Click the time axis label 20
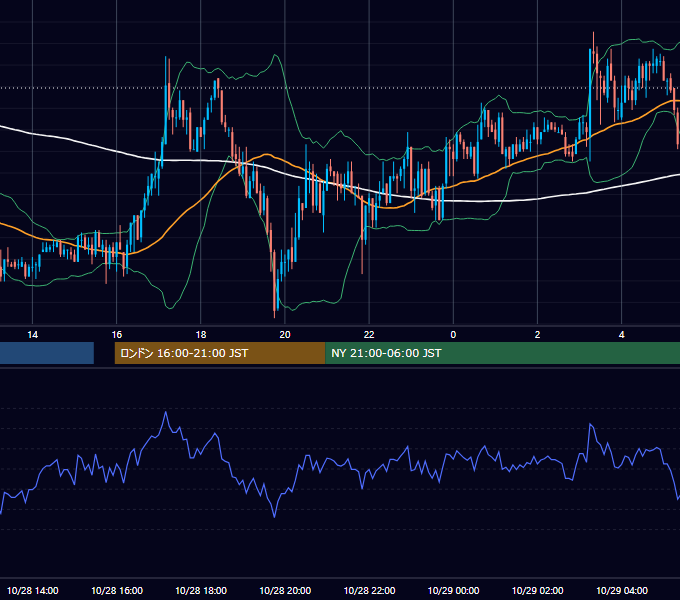 click(285, 335)
